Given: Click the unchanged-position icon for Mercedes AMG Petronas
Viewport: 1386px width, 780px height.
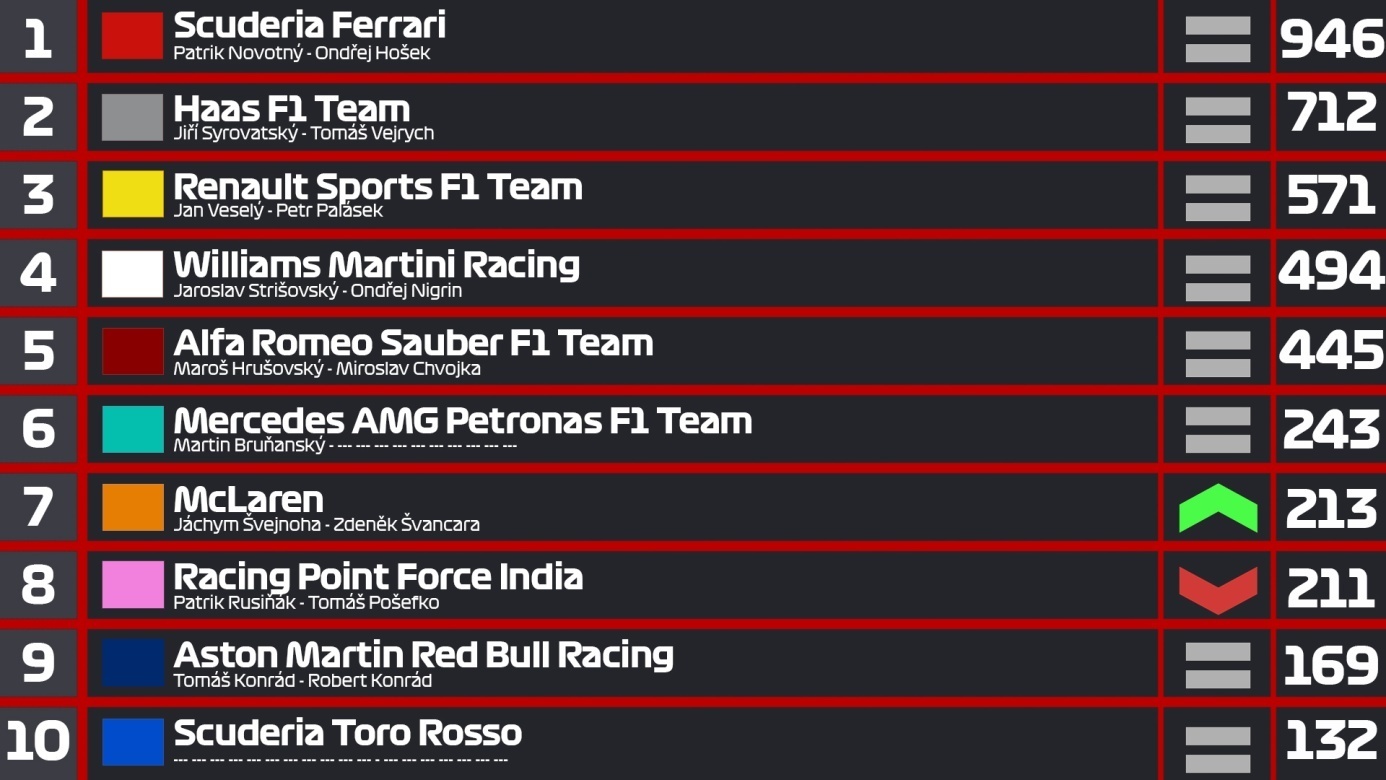Looking at the screenshot, I should 1217,430.
